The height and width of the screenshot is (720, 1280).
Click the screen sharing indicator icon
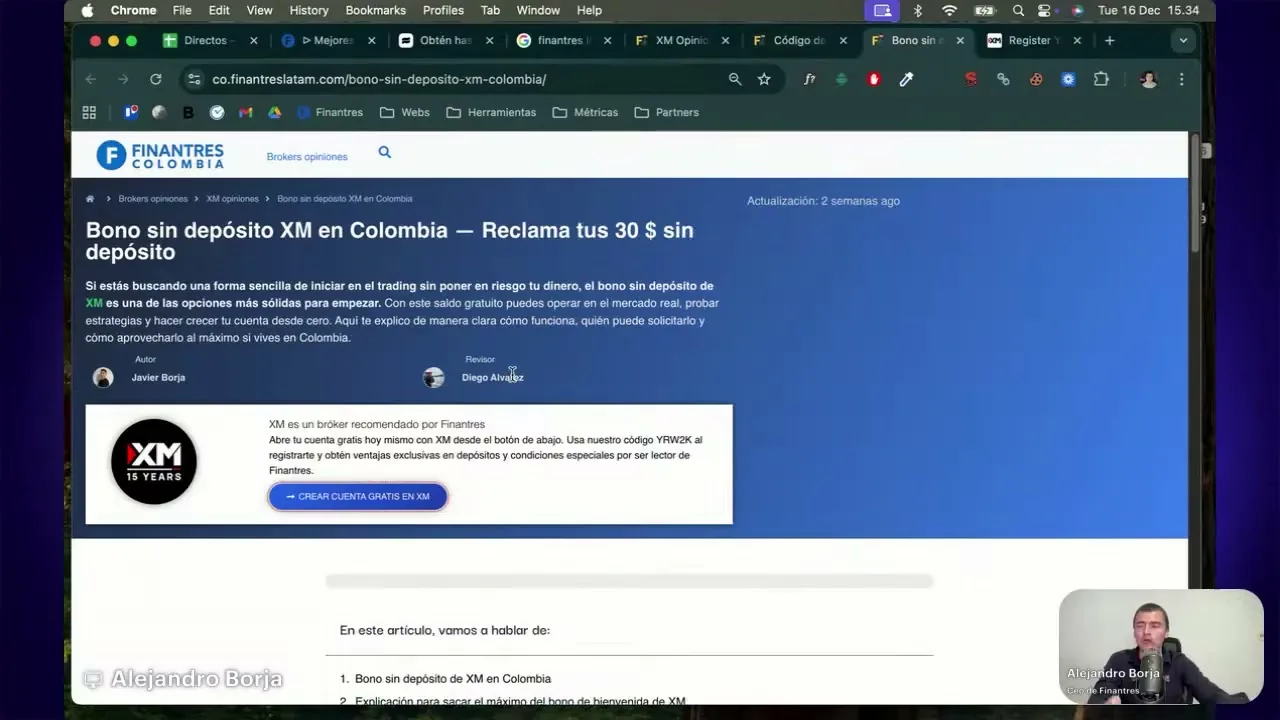(882, 10)
